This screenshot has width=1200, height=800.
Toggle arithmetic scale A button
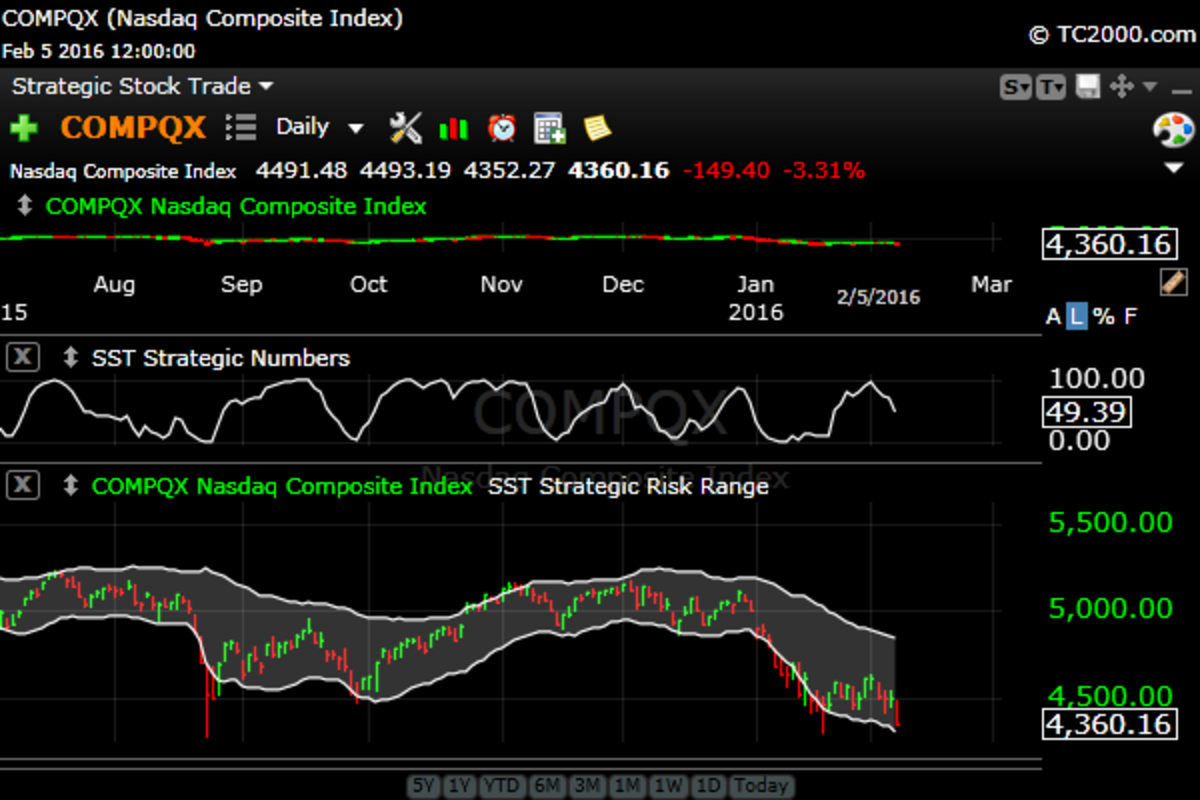pos(1052,316)
